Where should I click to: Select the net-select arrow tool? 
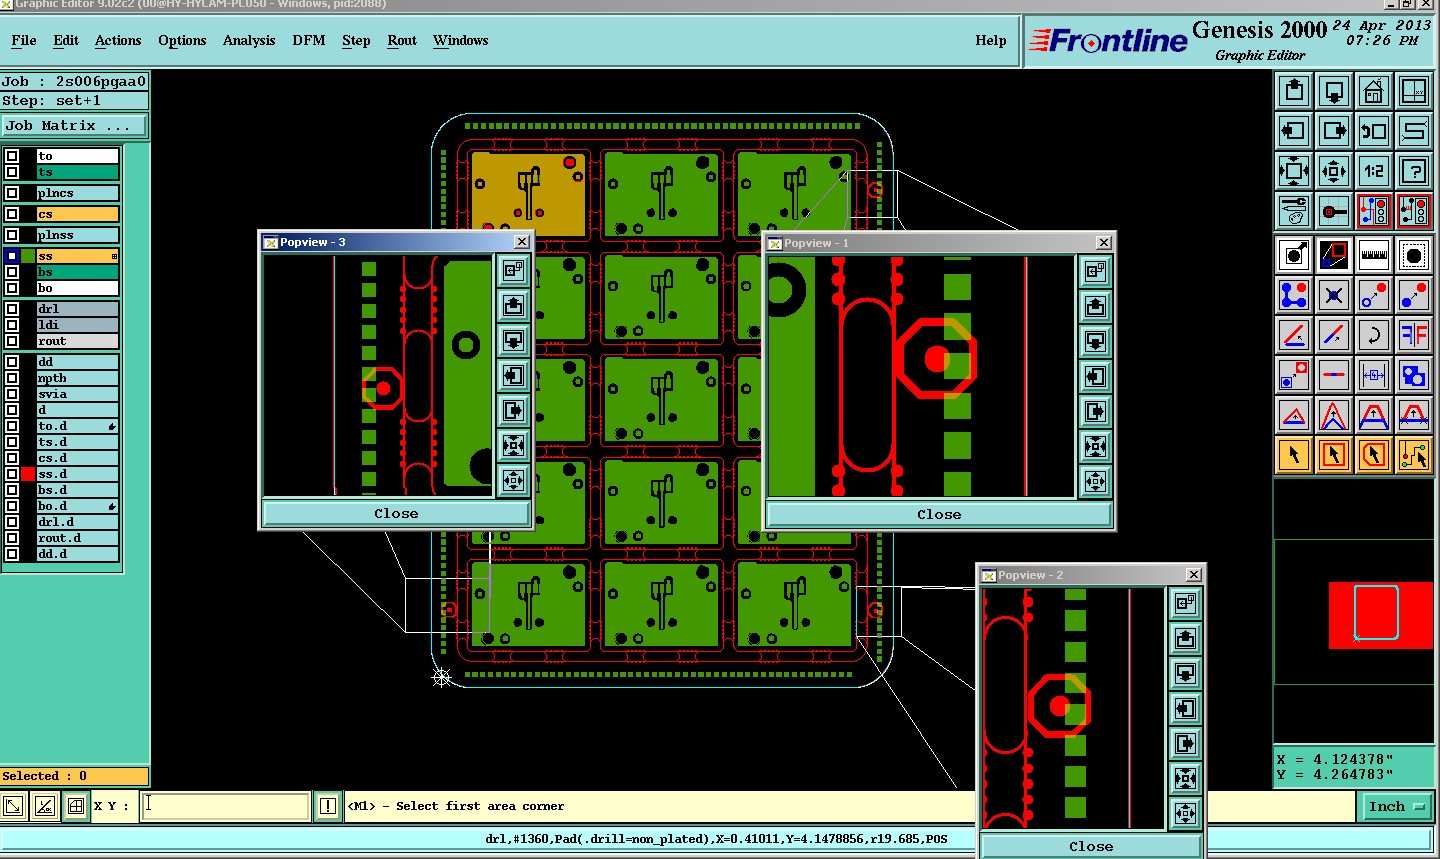[x=1414, y=455]
